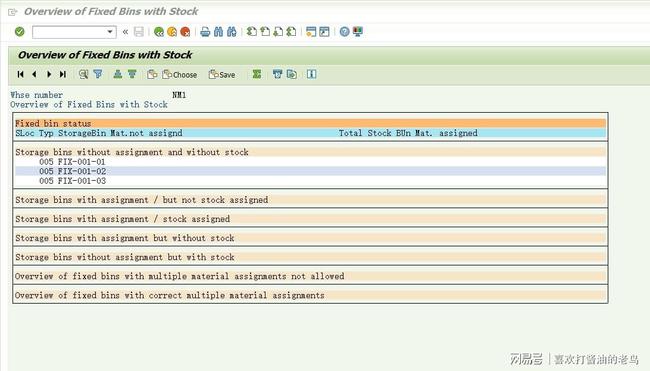Click the Sort Descending icon
The width and height of the screenshot is (650, 371).
(x=132, y=74)
